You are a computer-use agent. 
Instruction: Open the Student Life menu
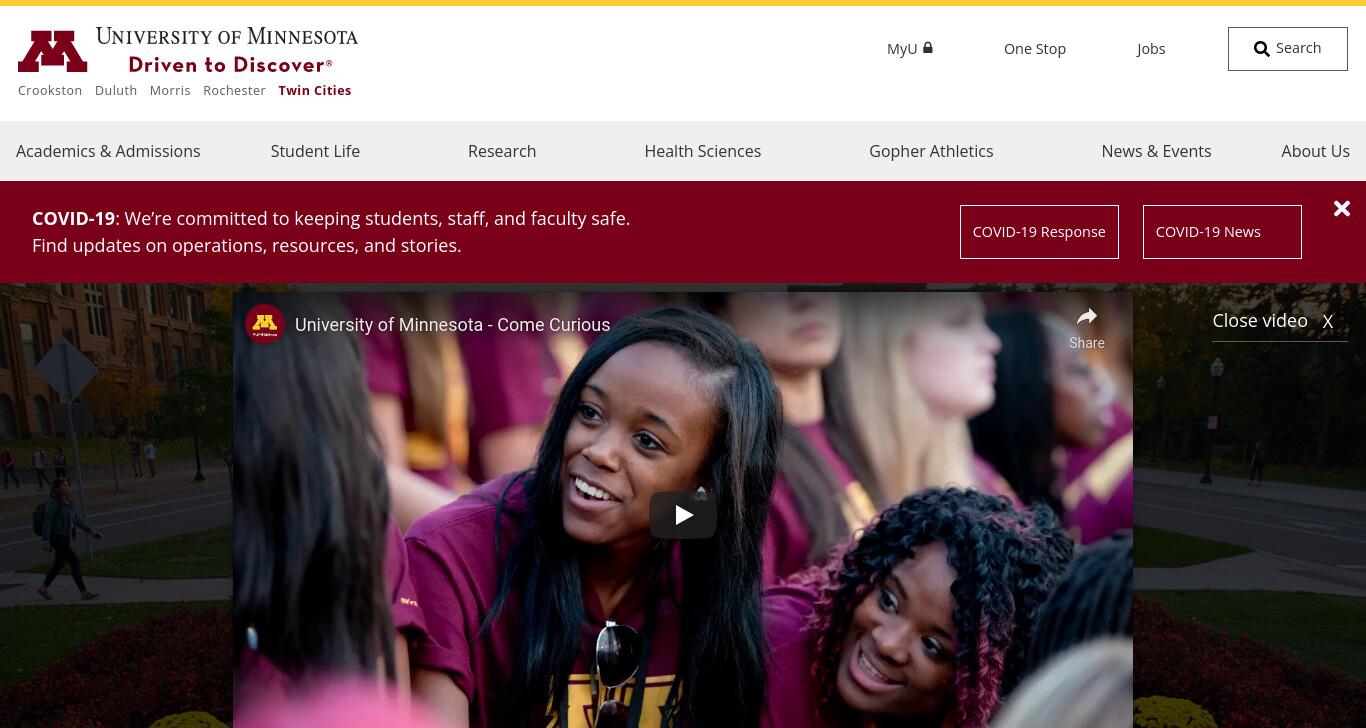tap(315, 151)
